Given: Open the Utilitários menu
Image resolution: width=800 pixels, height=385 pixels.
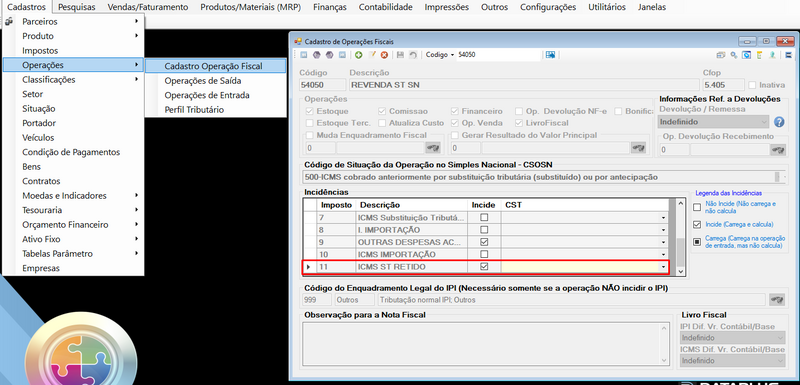Looking at the screenshot, I should pyautogui.click(x=607, y=7).
